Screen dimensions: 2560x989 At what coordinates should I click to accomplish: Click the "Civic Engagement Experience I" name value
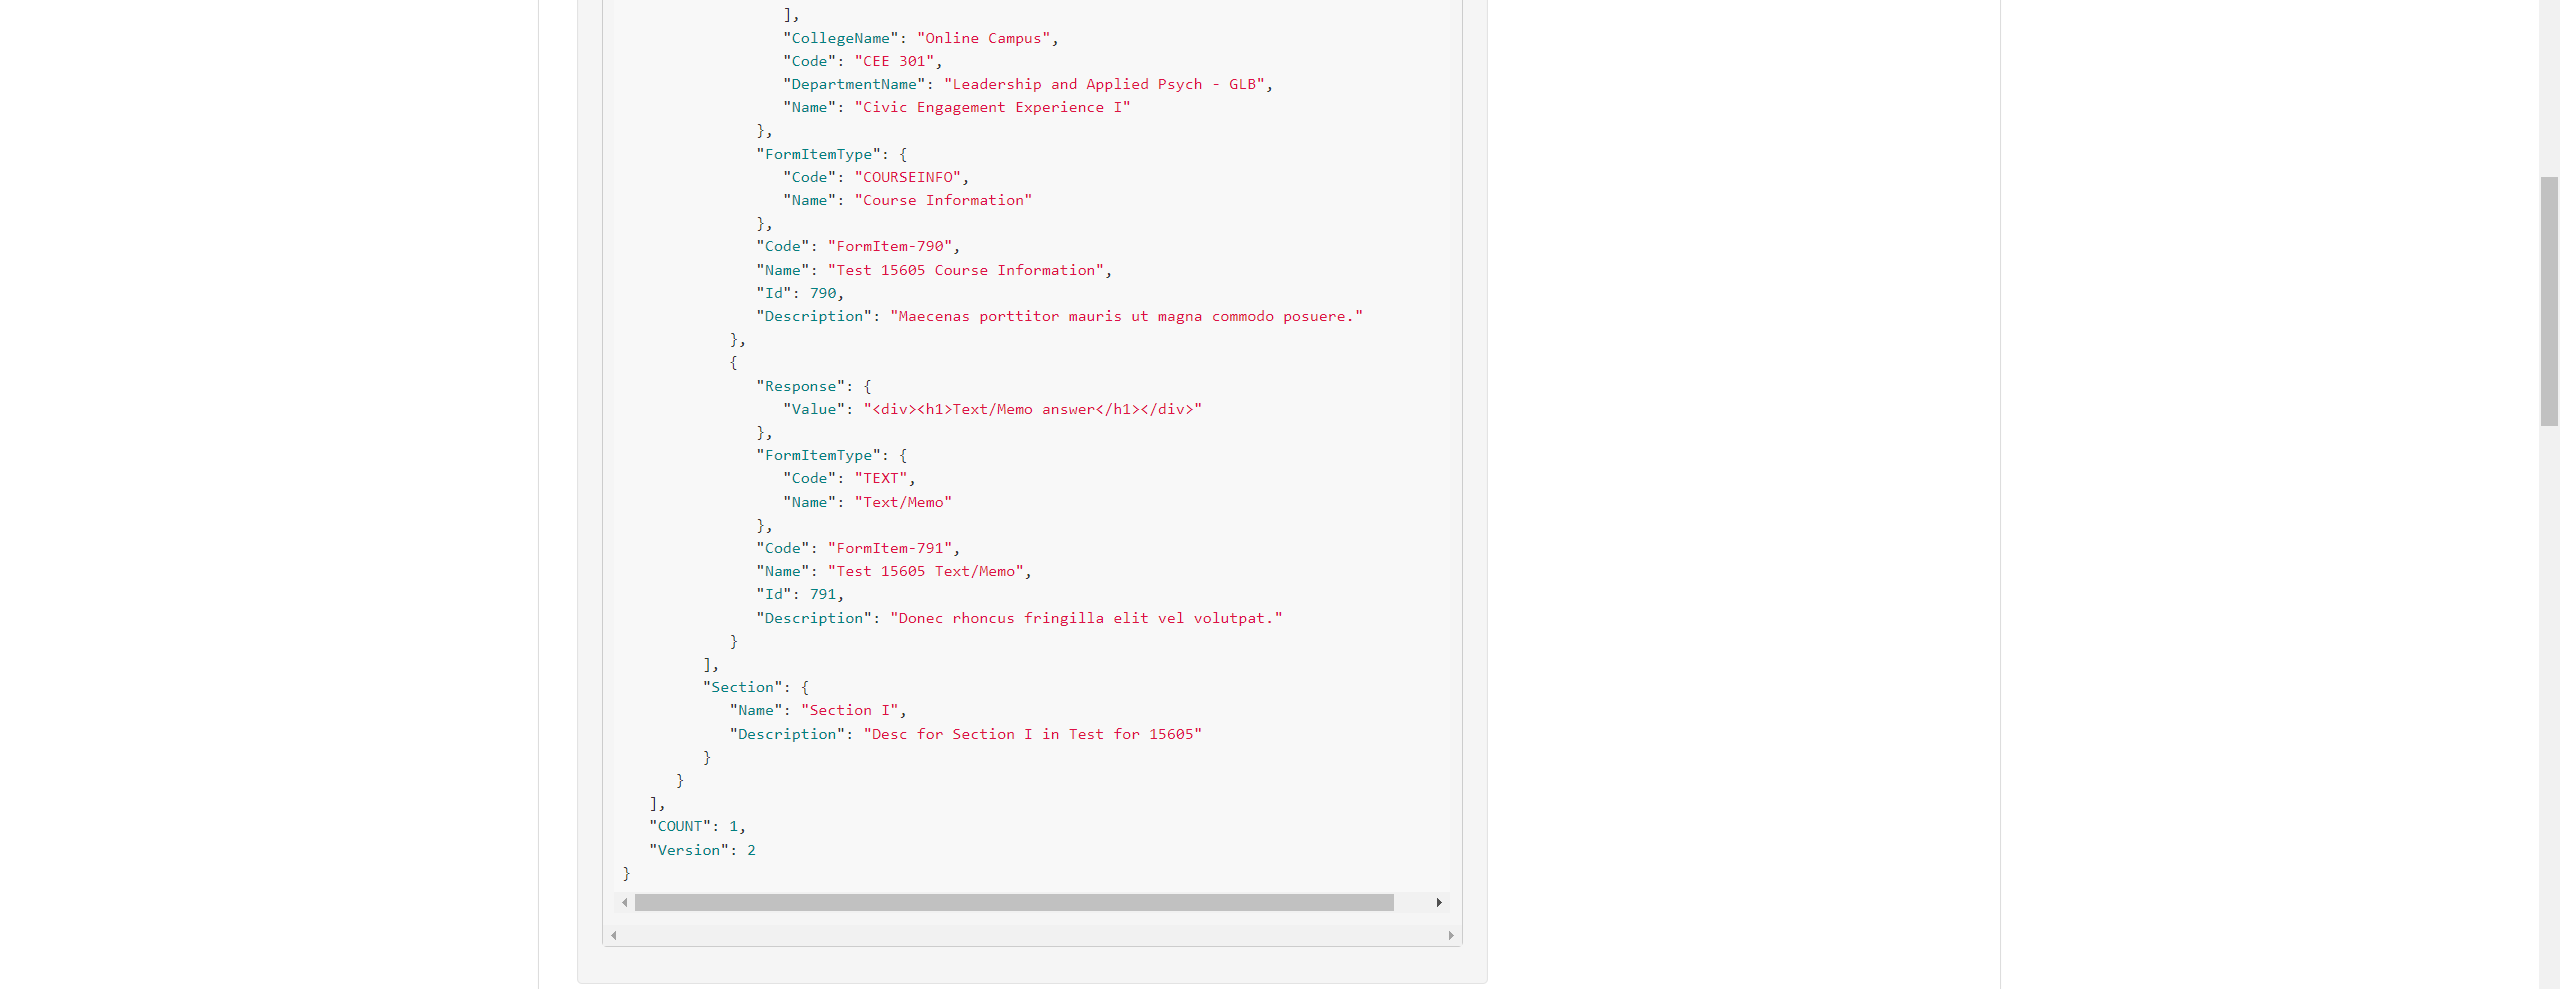[992, 108]
